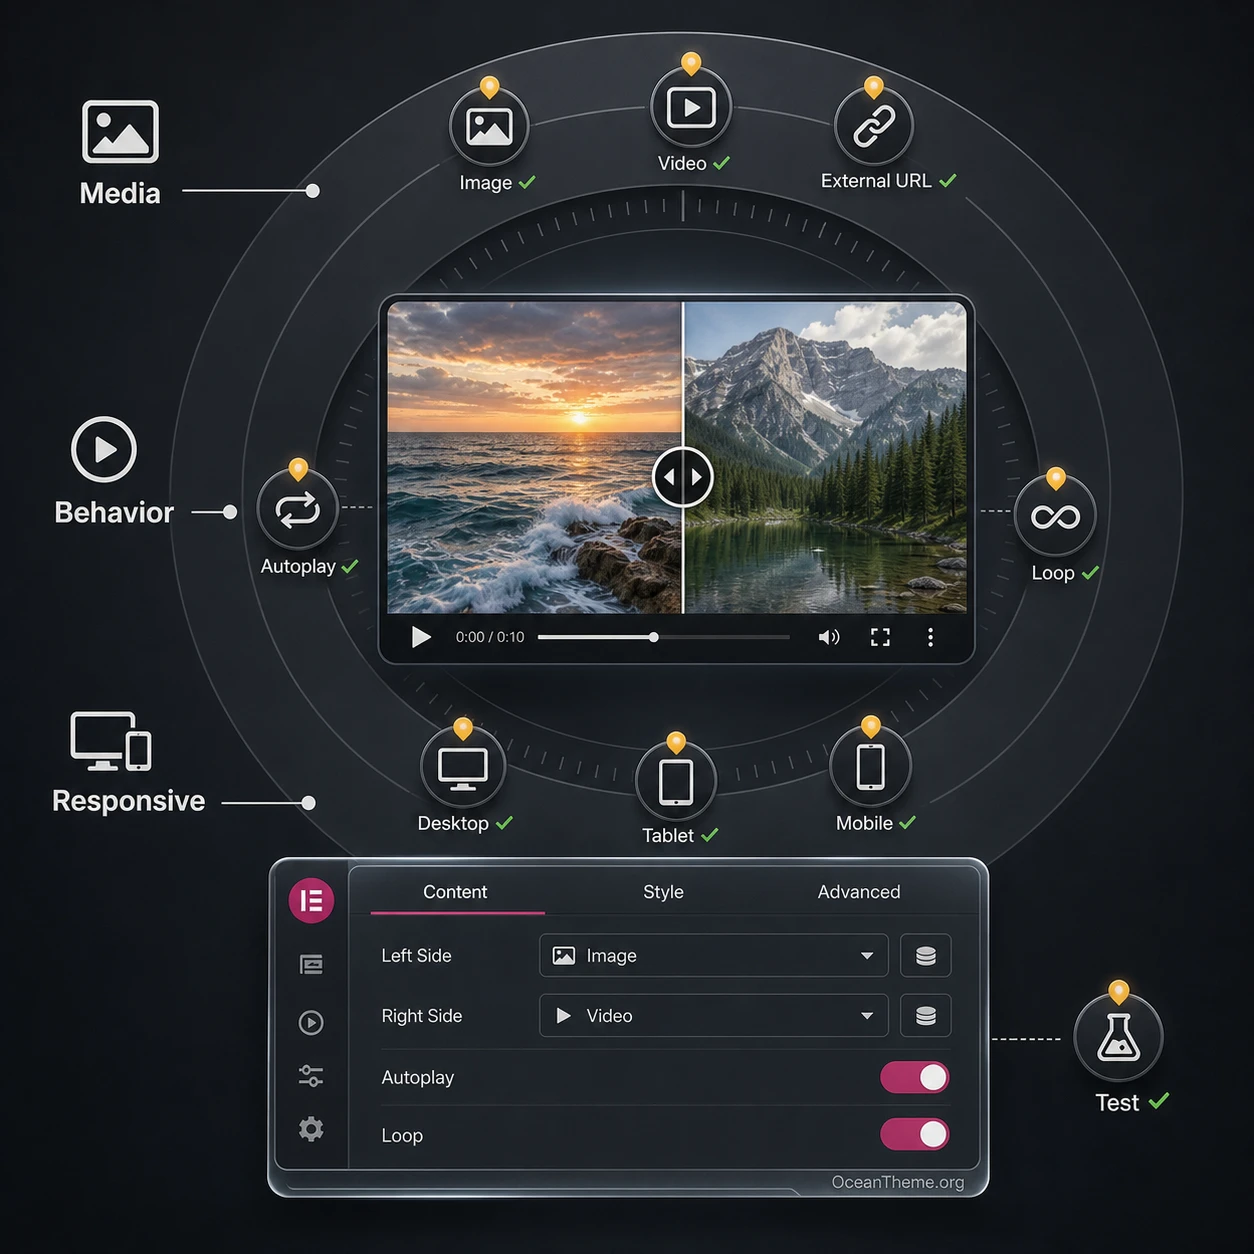
Task: Click the 0:00 / 0:10 time display
Action: (490, 637)
